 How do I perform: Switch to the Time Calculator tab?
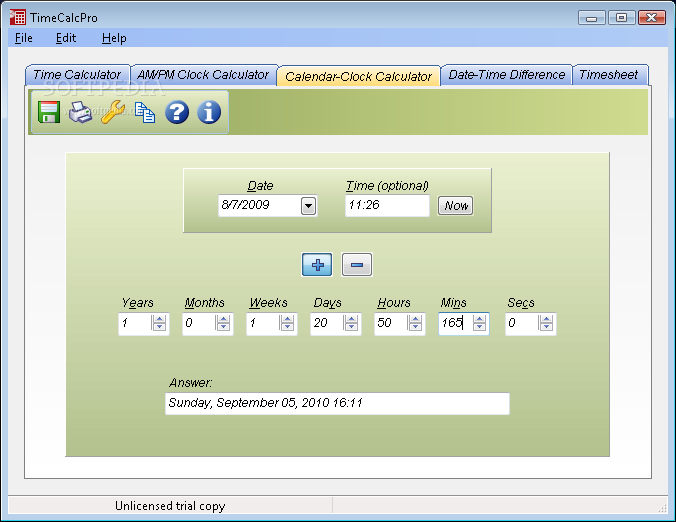[77, 75]
